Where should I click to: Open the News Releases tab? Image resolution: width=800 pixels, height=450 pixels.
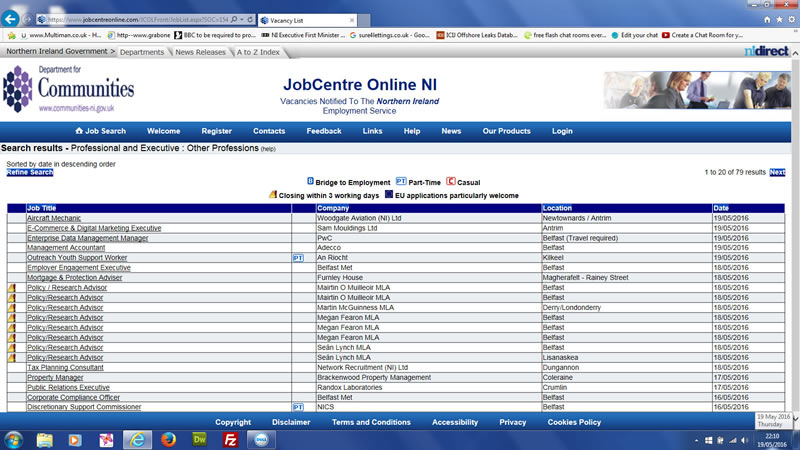200,52
